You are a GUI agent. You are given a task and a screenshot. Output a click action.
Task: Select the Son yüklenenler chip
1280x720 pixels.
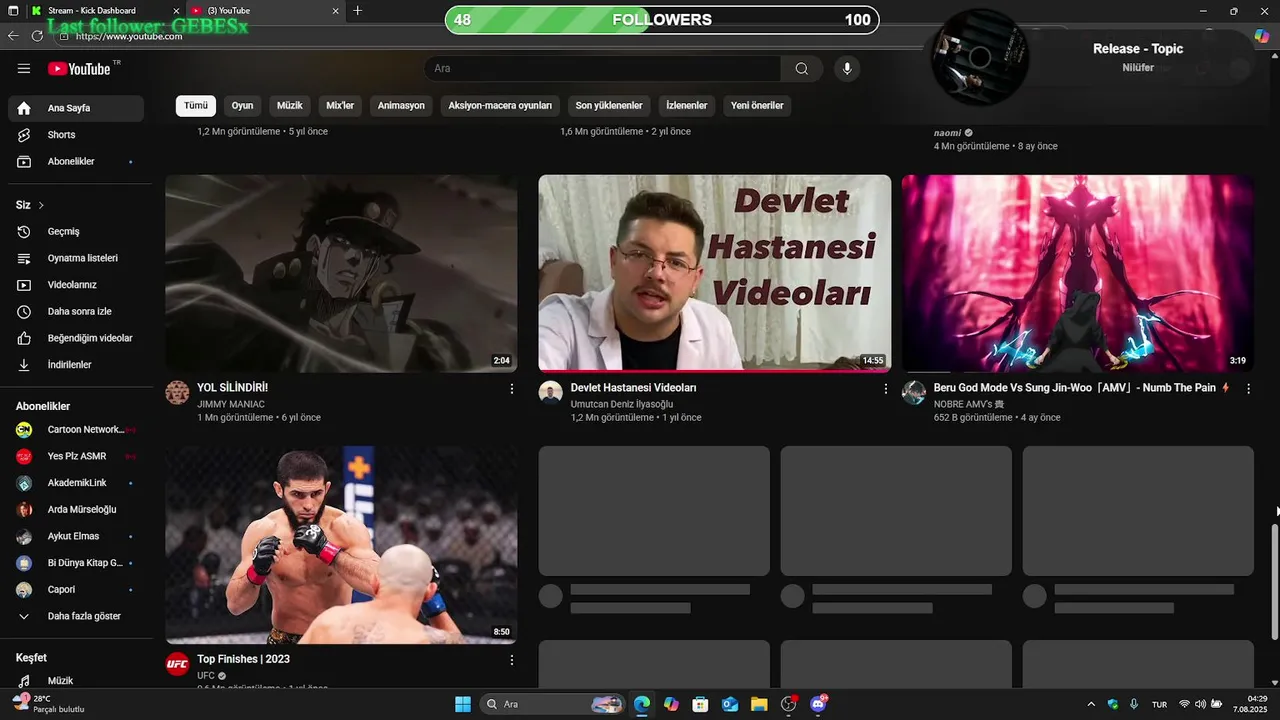609,106
